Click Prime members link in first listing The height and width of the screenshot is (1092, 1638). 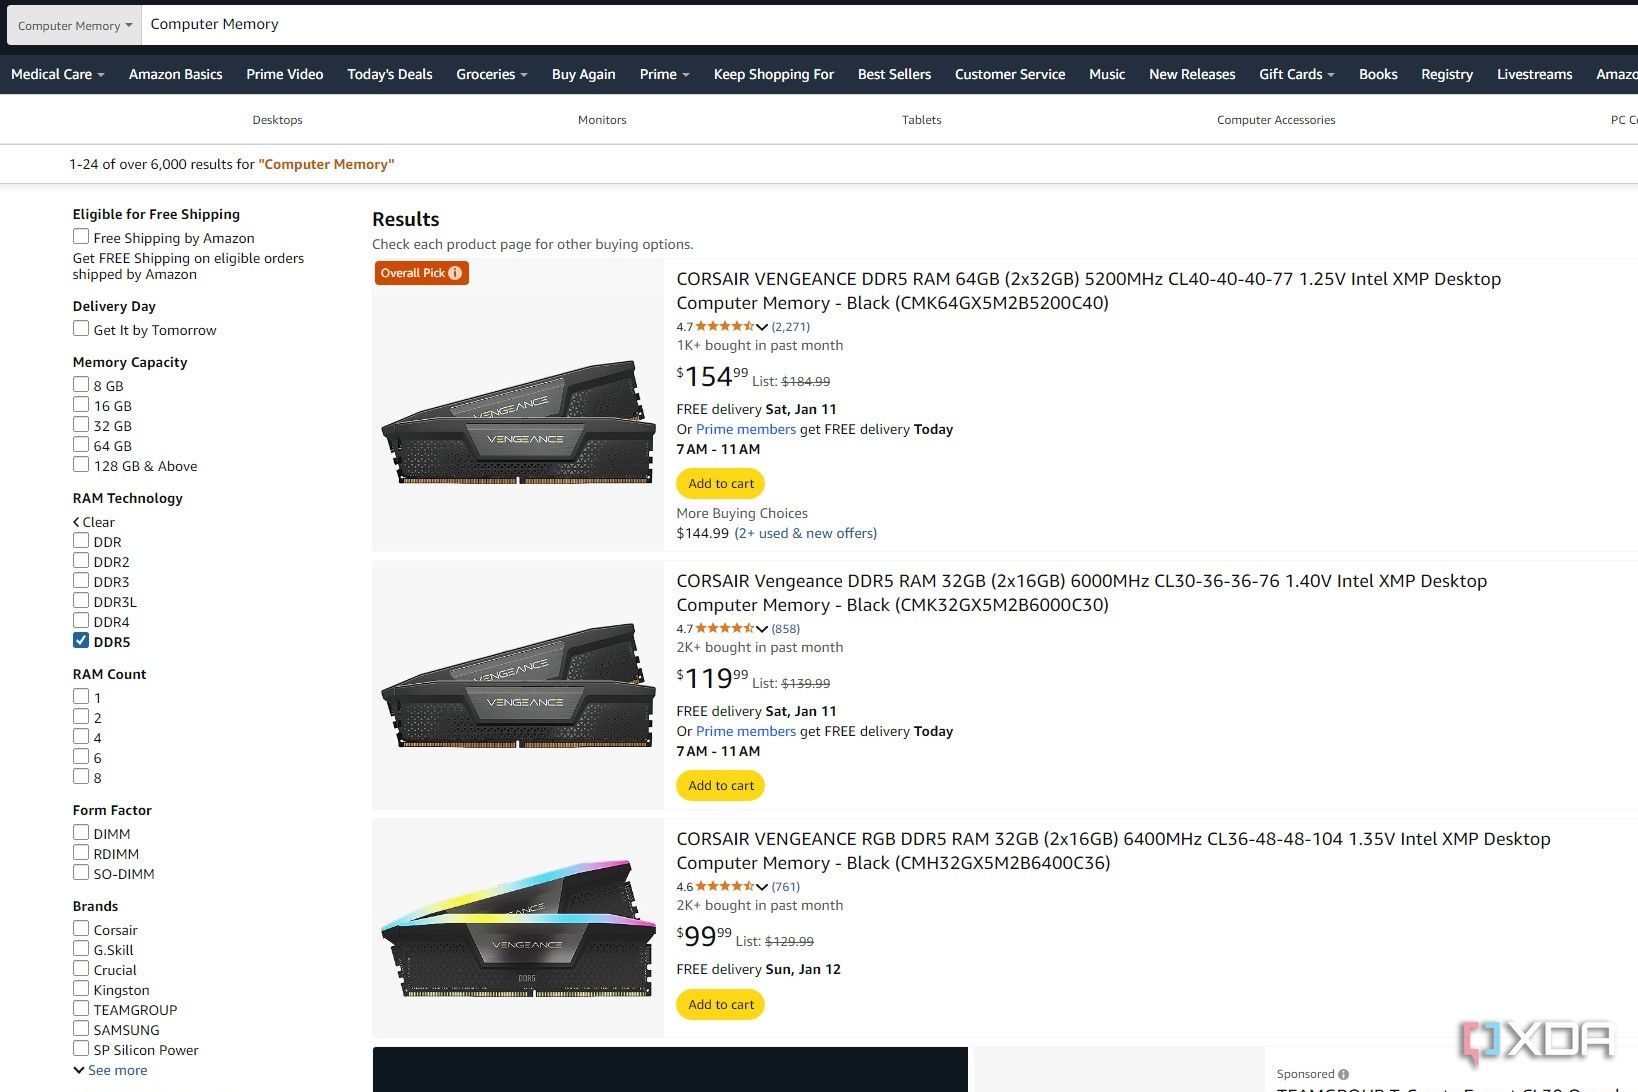click(x=746, y=429)
